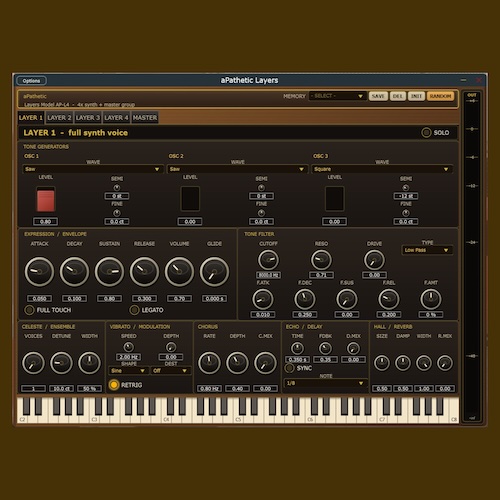Open the OSC 1 Wave dropdown
This screenshot has height=500, width=500.
93,169
